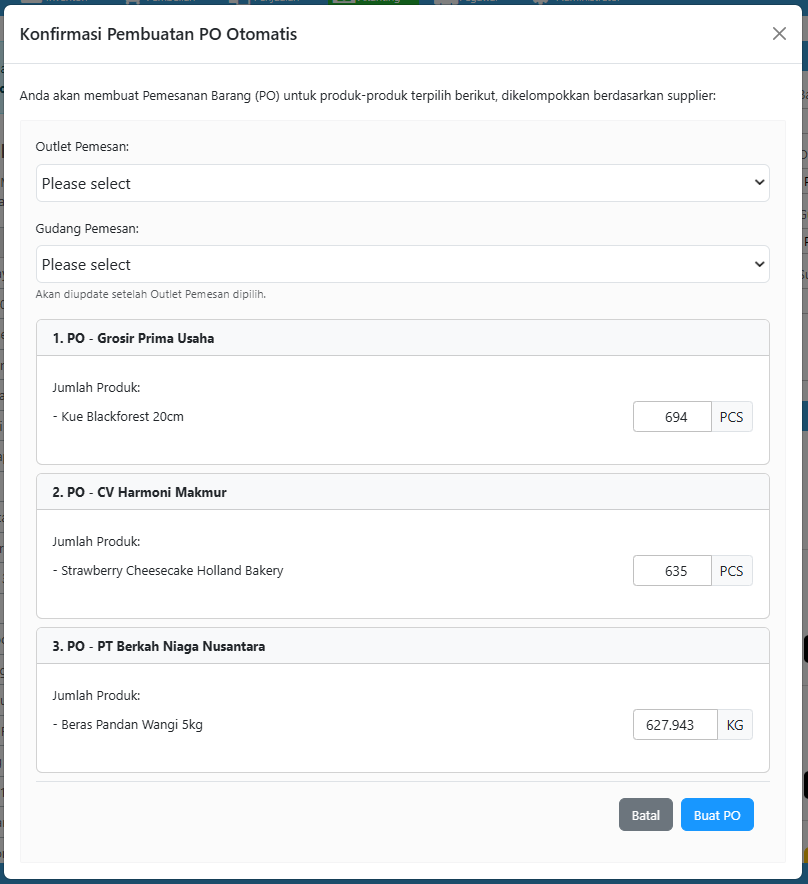Click the KG unit label for Beras Pandan
808x884 pixels.
click(735, 725)
